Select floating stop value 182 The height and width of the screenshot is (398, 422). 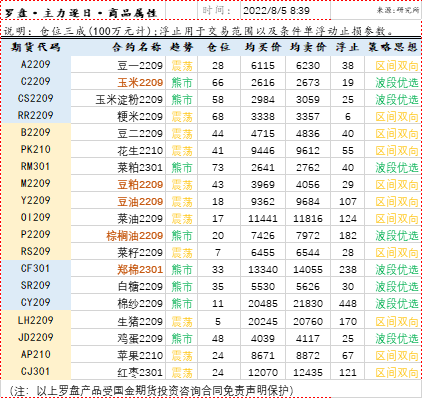coord(348,236)
